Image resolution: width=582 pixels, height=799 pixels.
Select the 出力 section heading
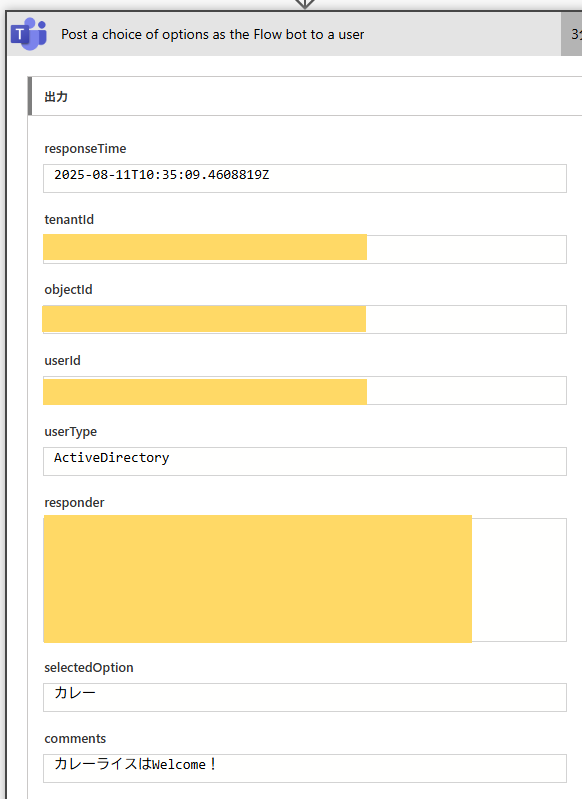56,97
